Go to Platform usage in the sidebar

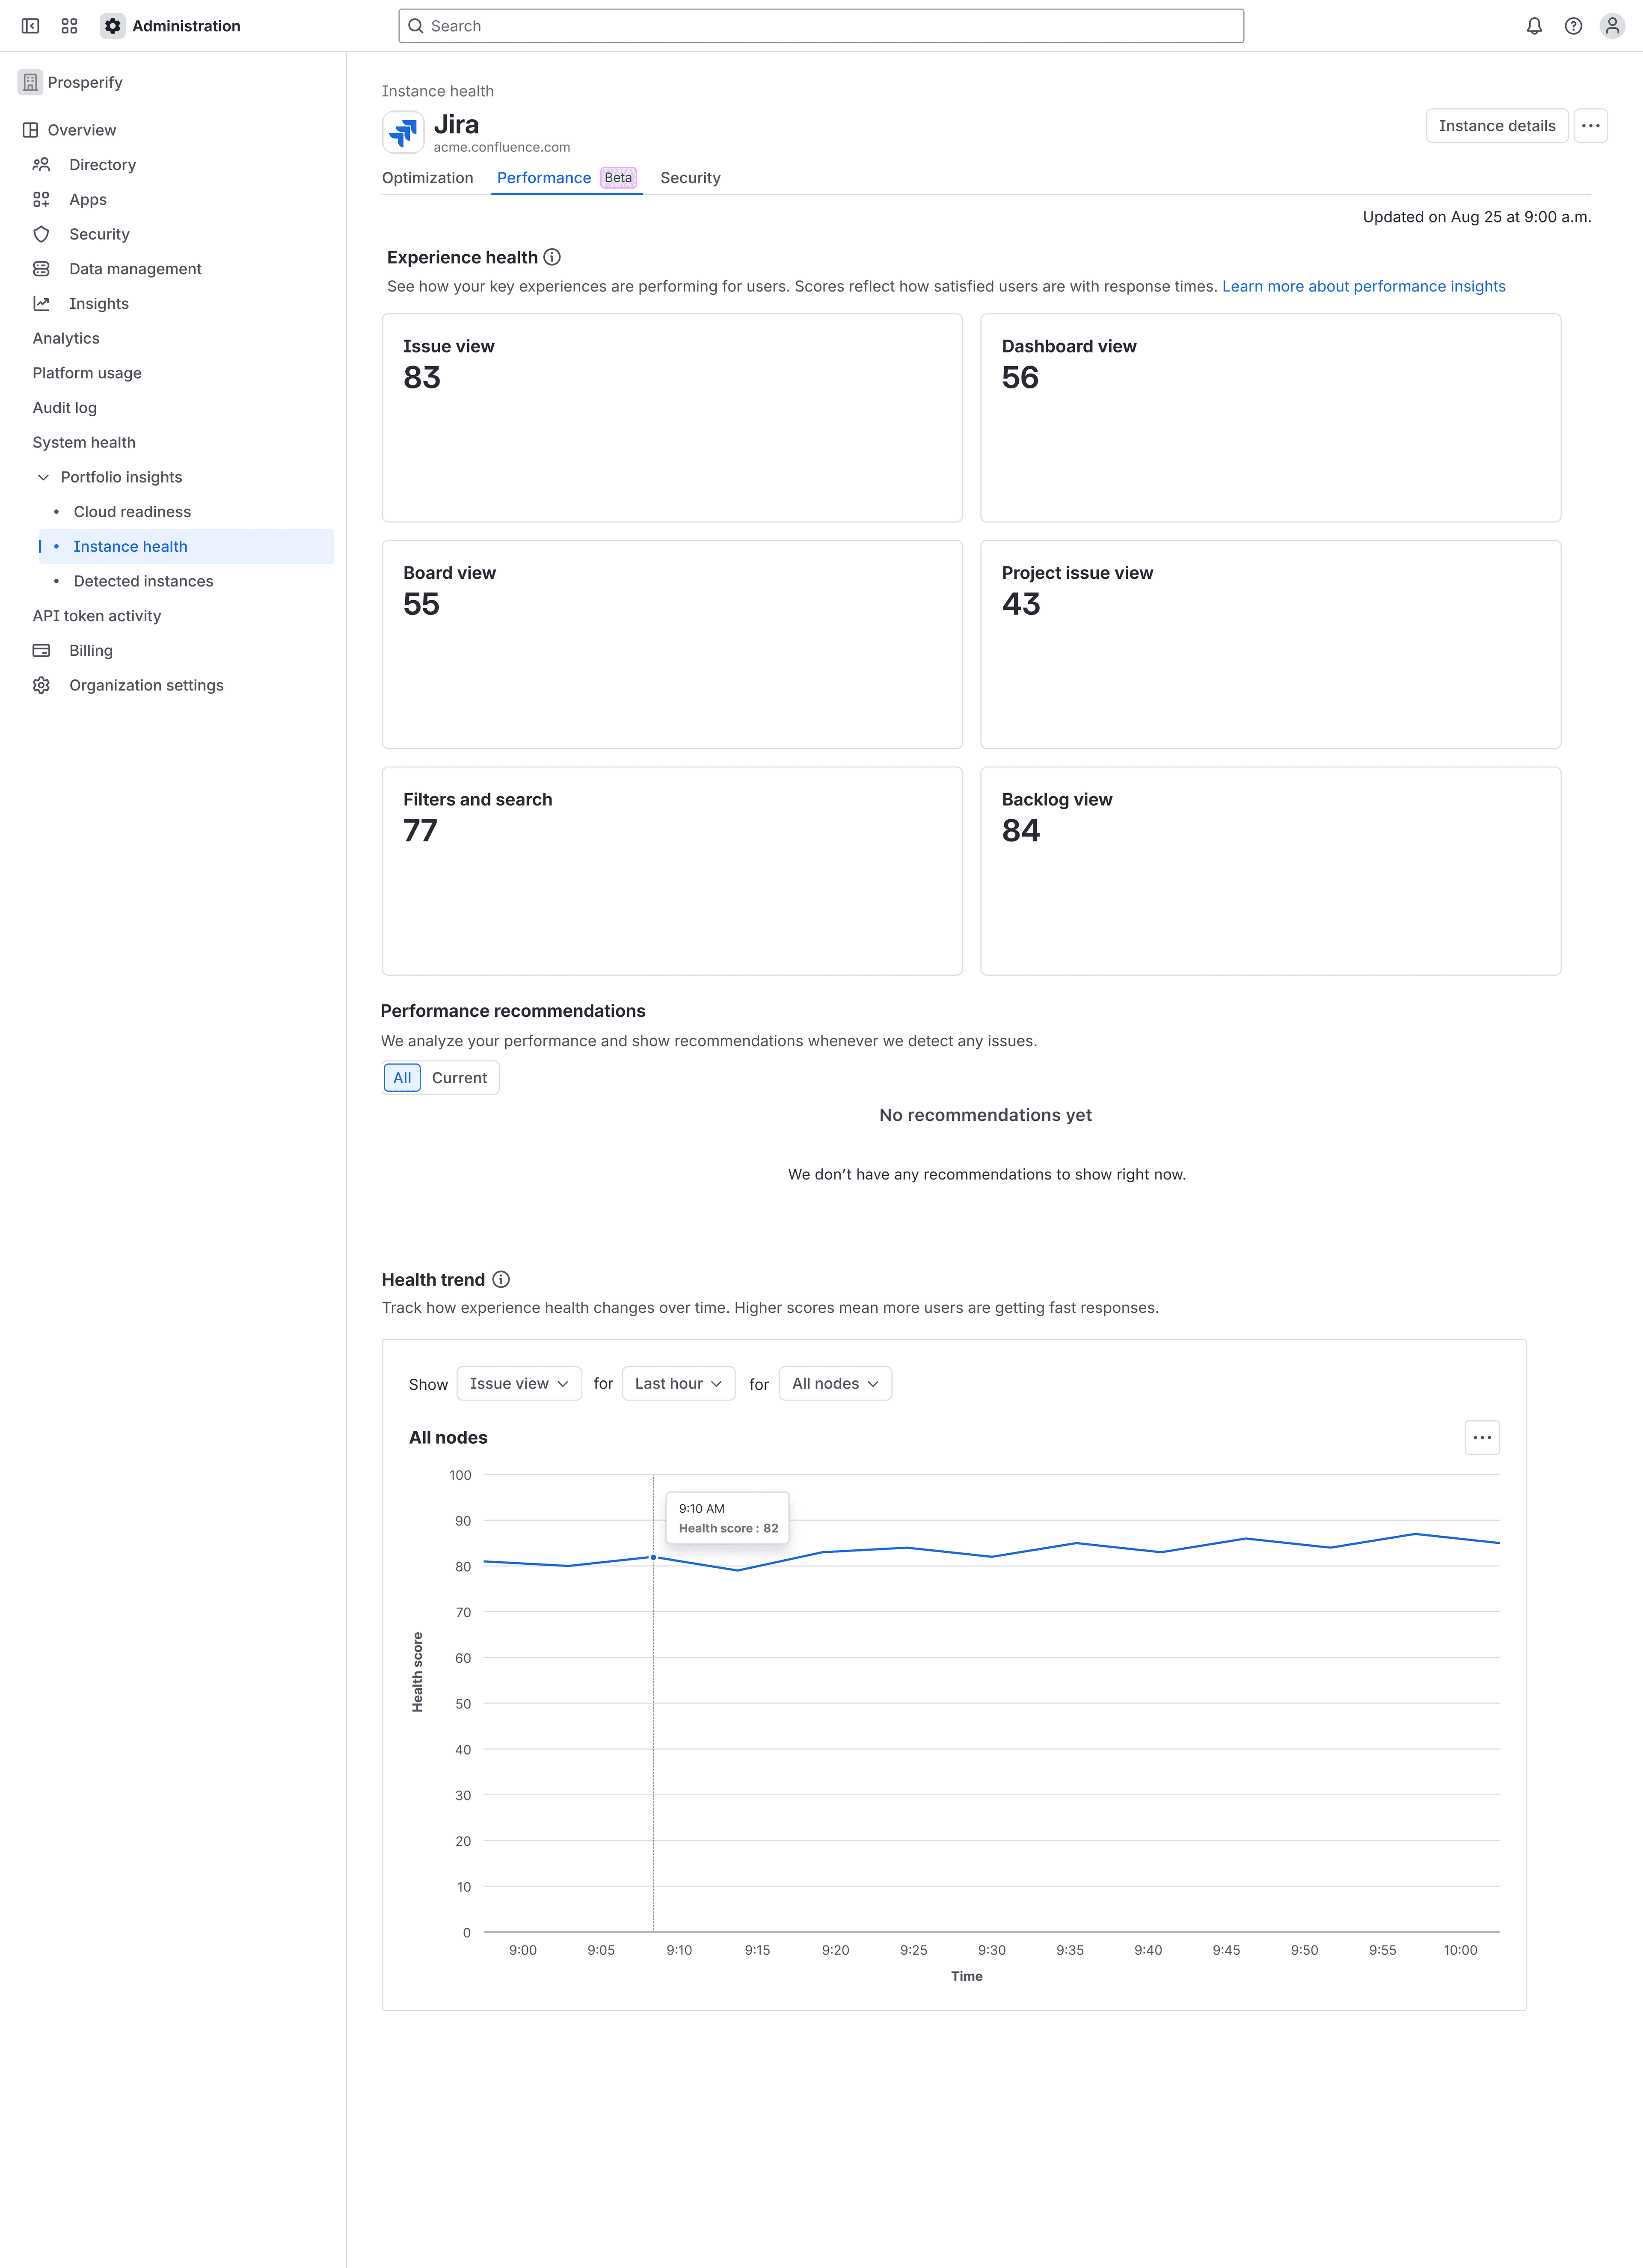click(87, 373)
